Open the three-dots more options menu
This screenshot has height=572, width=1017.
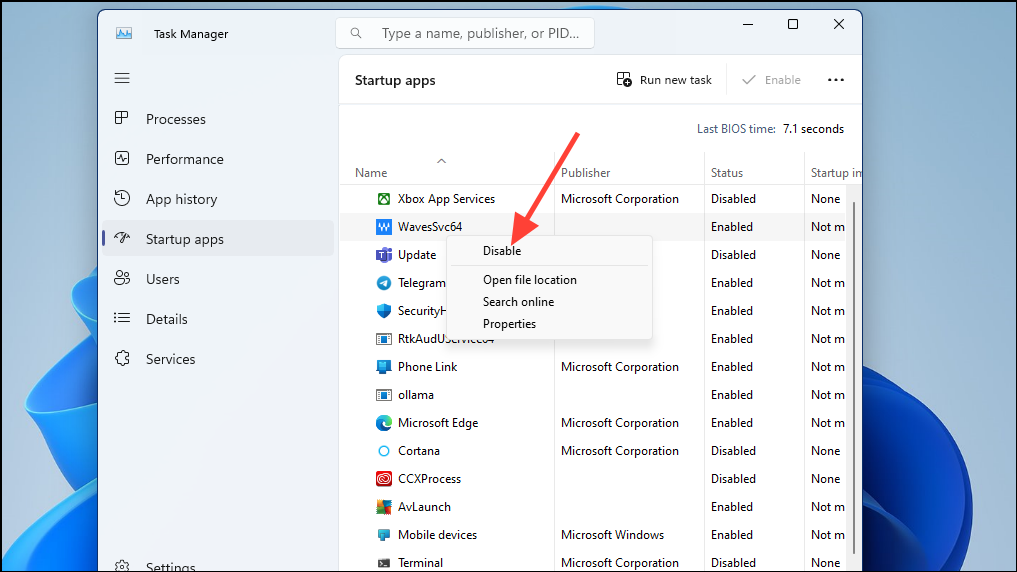tap(835, 80)
